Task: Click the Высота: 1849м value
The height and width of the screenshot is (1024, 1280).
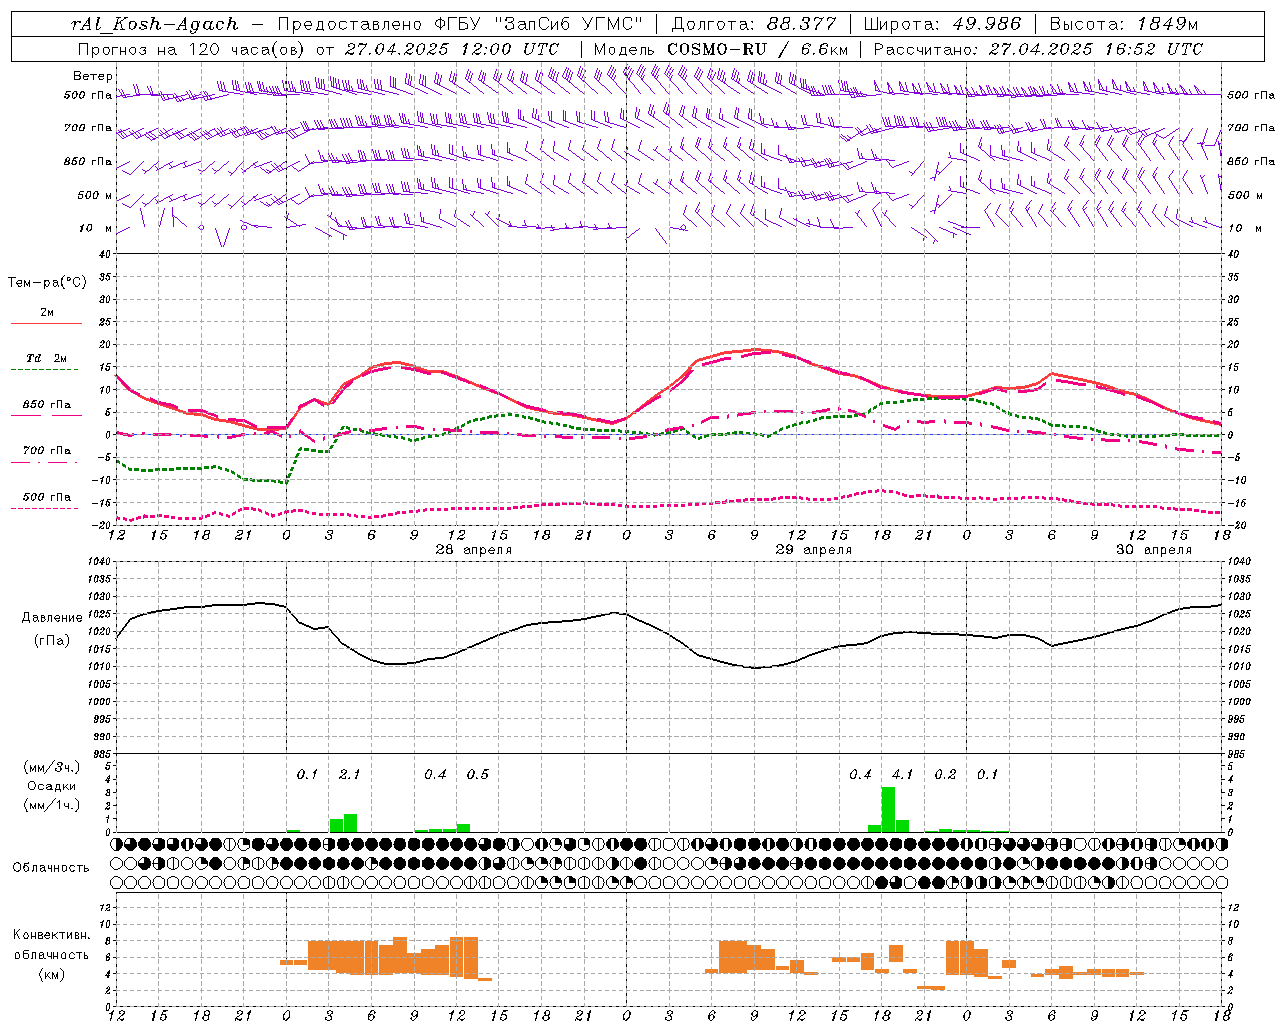Action: click(x=1124, y=24)
